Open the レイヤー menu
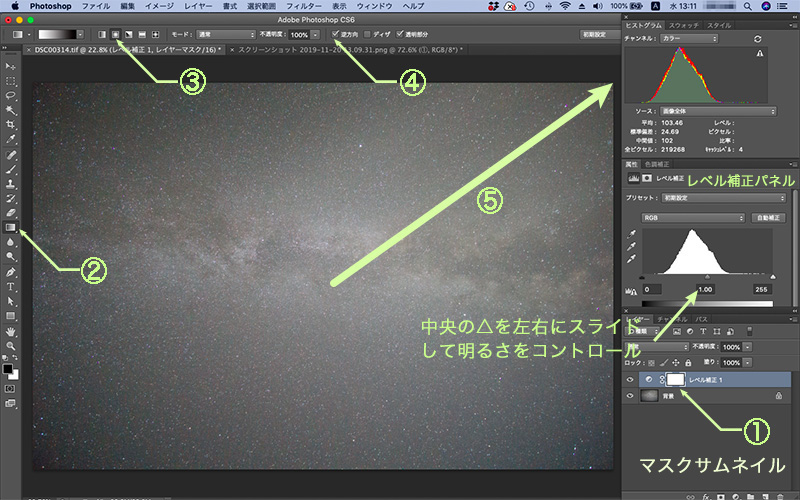 click(198, 6)
